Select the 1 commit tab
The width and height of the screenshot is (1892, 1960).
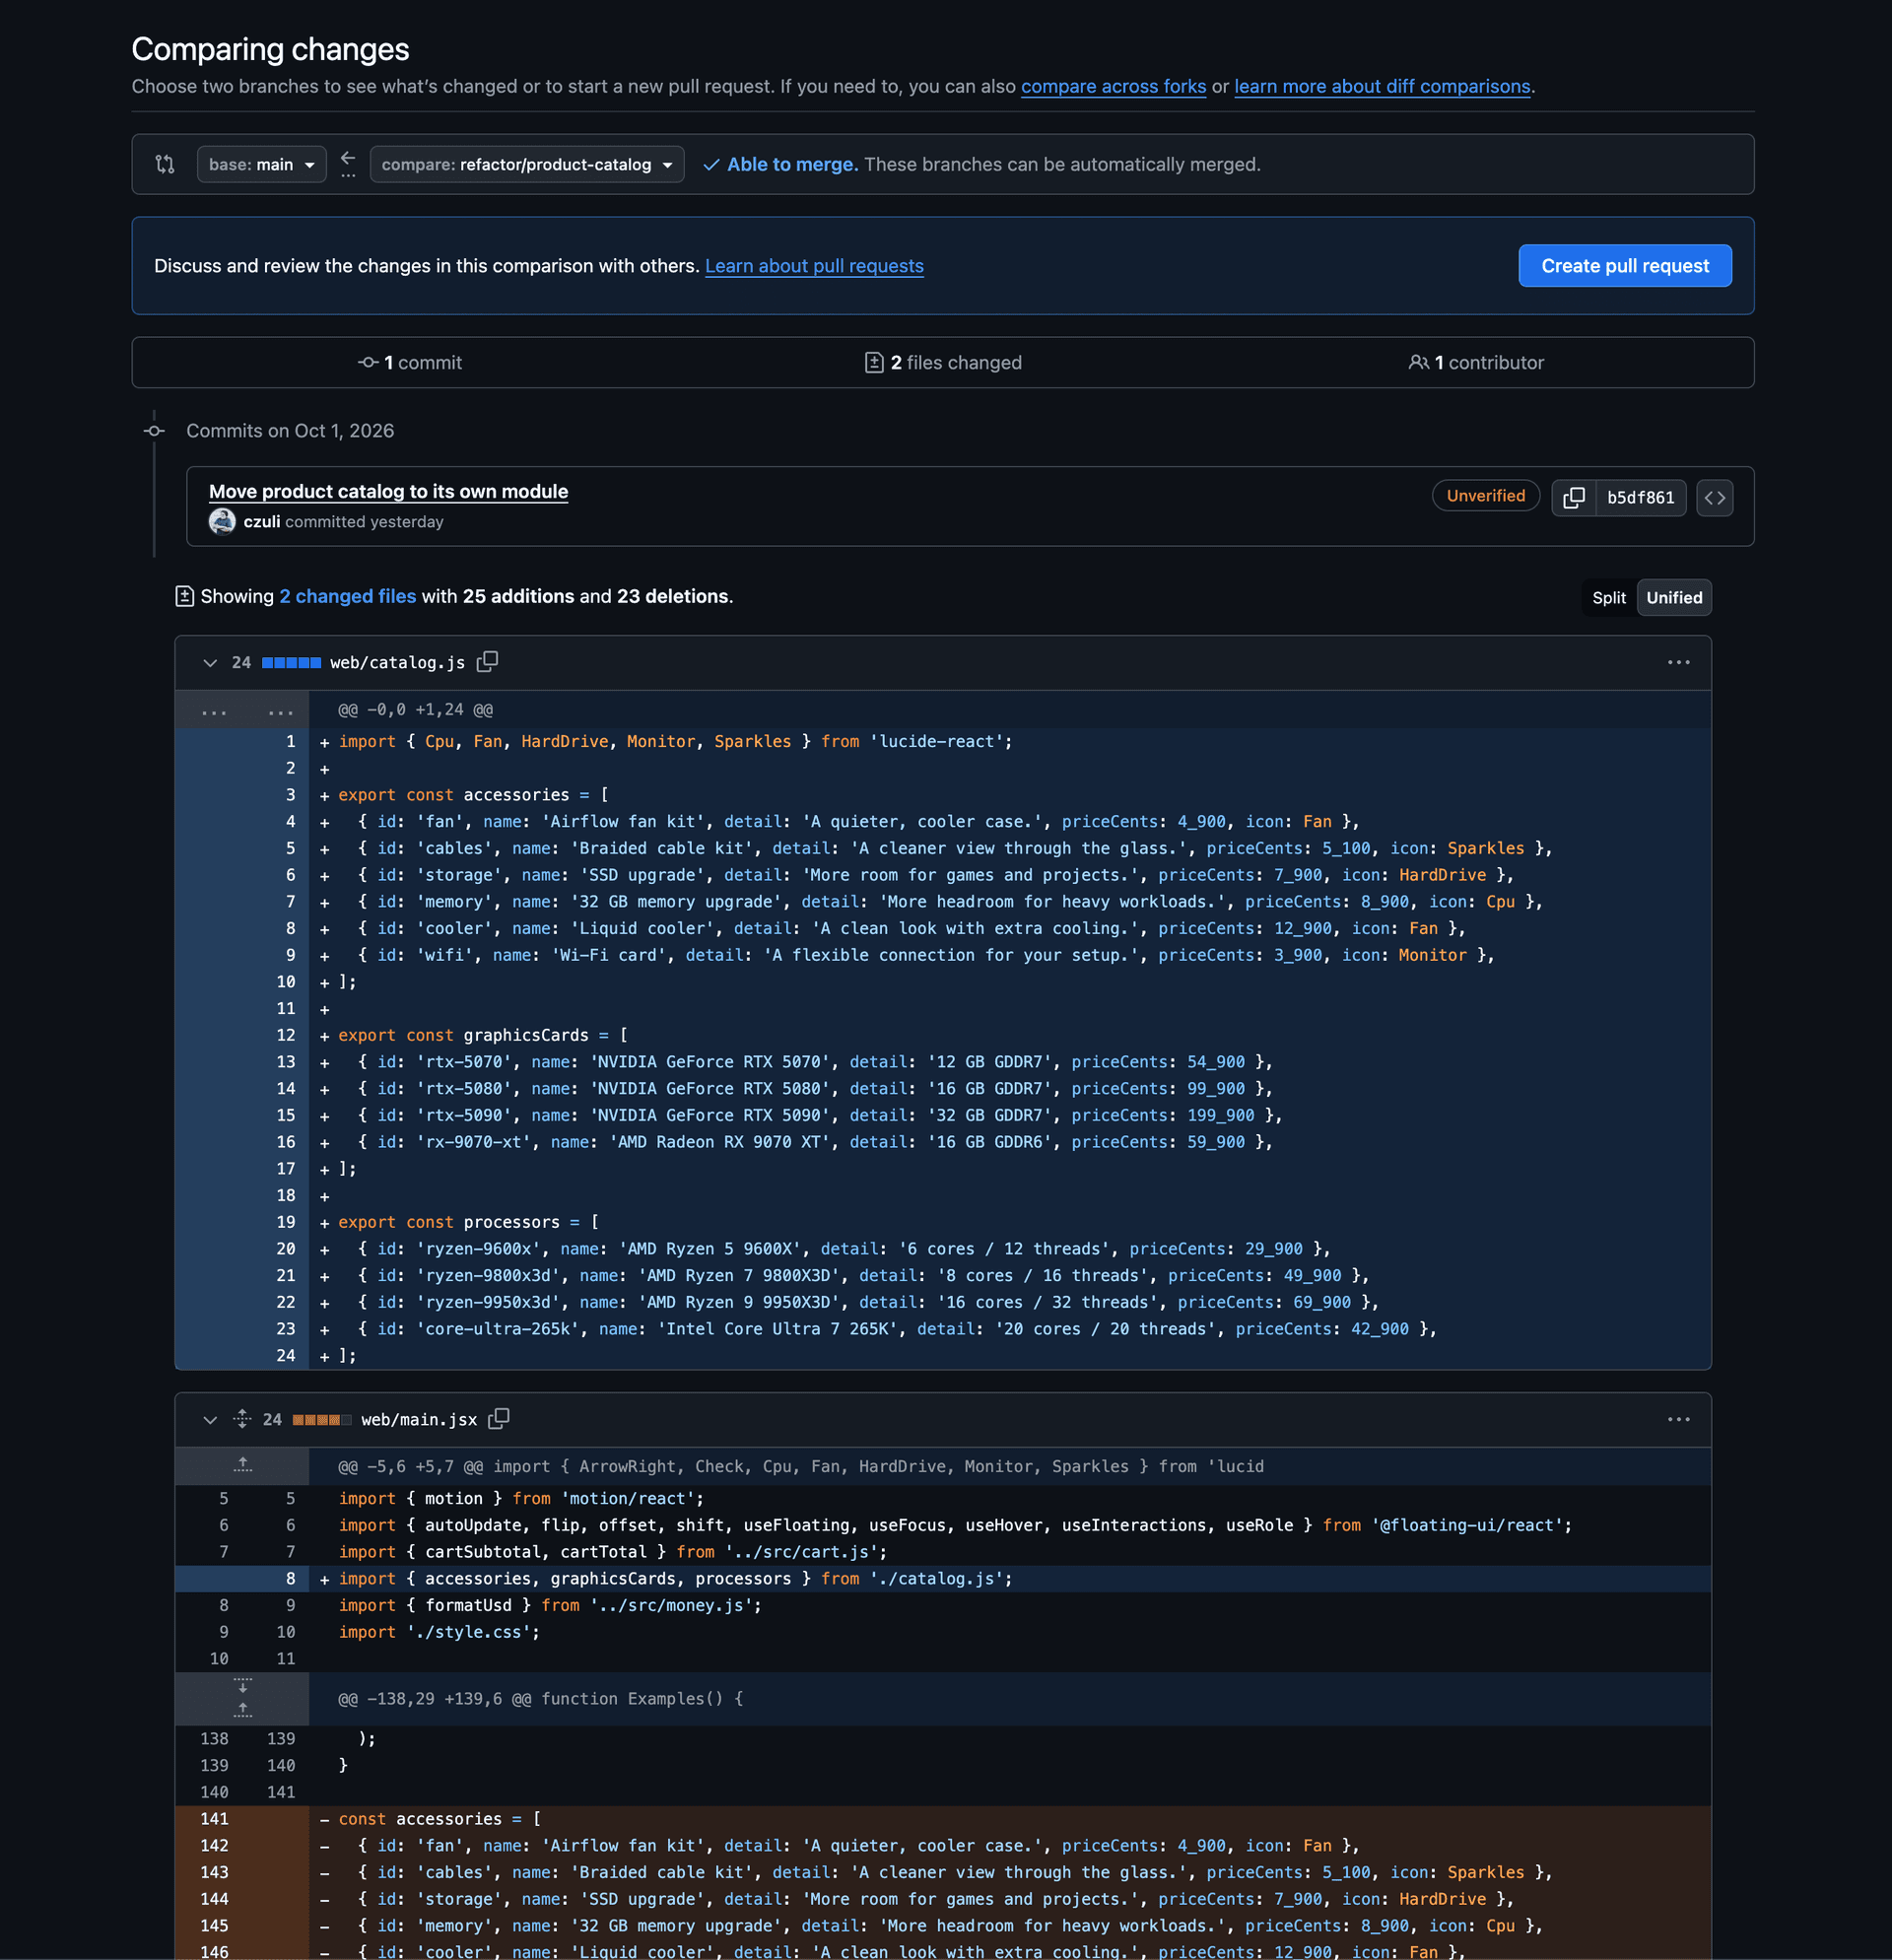410,363
